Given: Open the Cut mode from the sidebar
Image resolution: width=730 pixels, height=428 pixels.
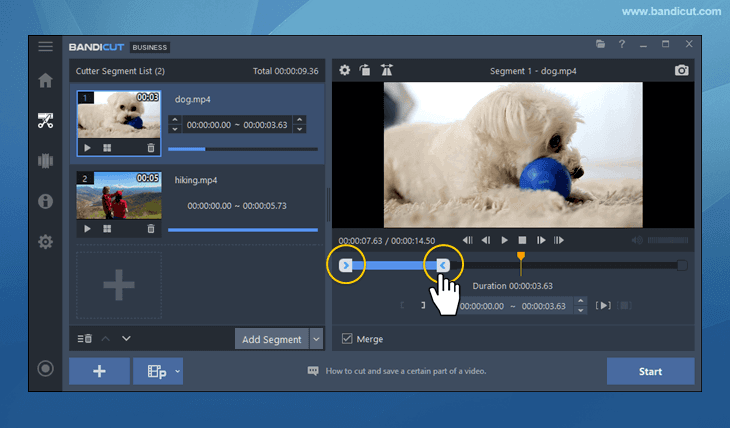Looking at the screenshot, I should (x=45, y=121).
